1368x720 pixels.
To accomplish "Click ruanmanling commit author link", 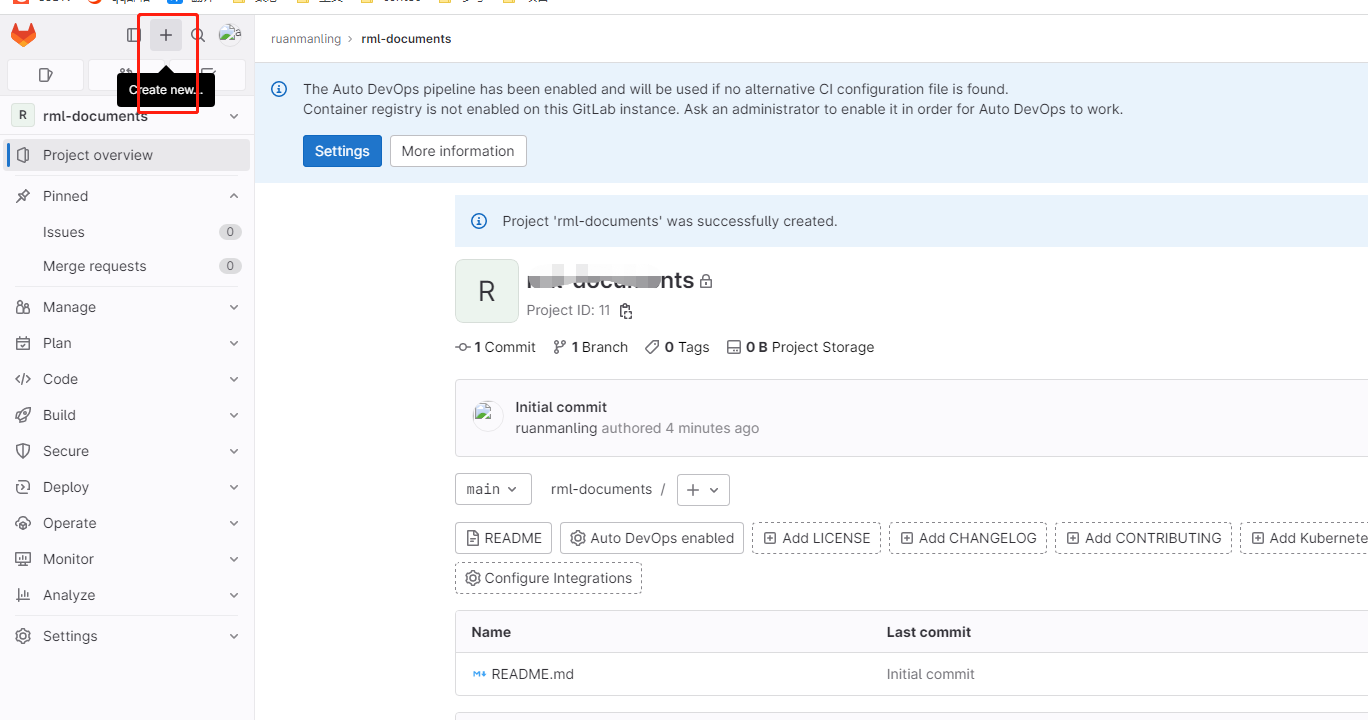I will pos(556,428).
